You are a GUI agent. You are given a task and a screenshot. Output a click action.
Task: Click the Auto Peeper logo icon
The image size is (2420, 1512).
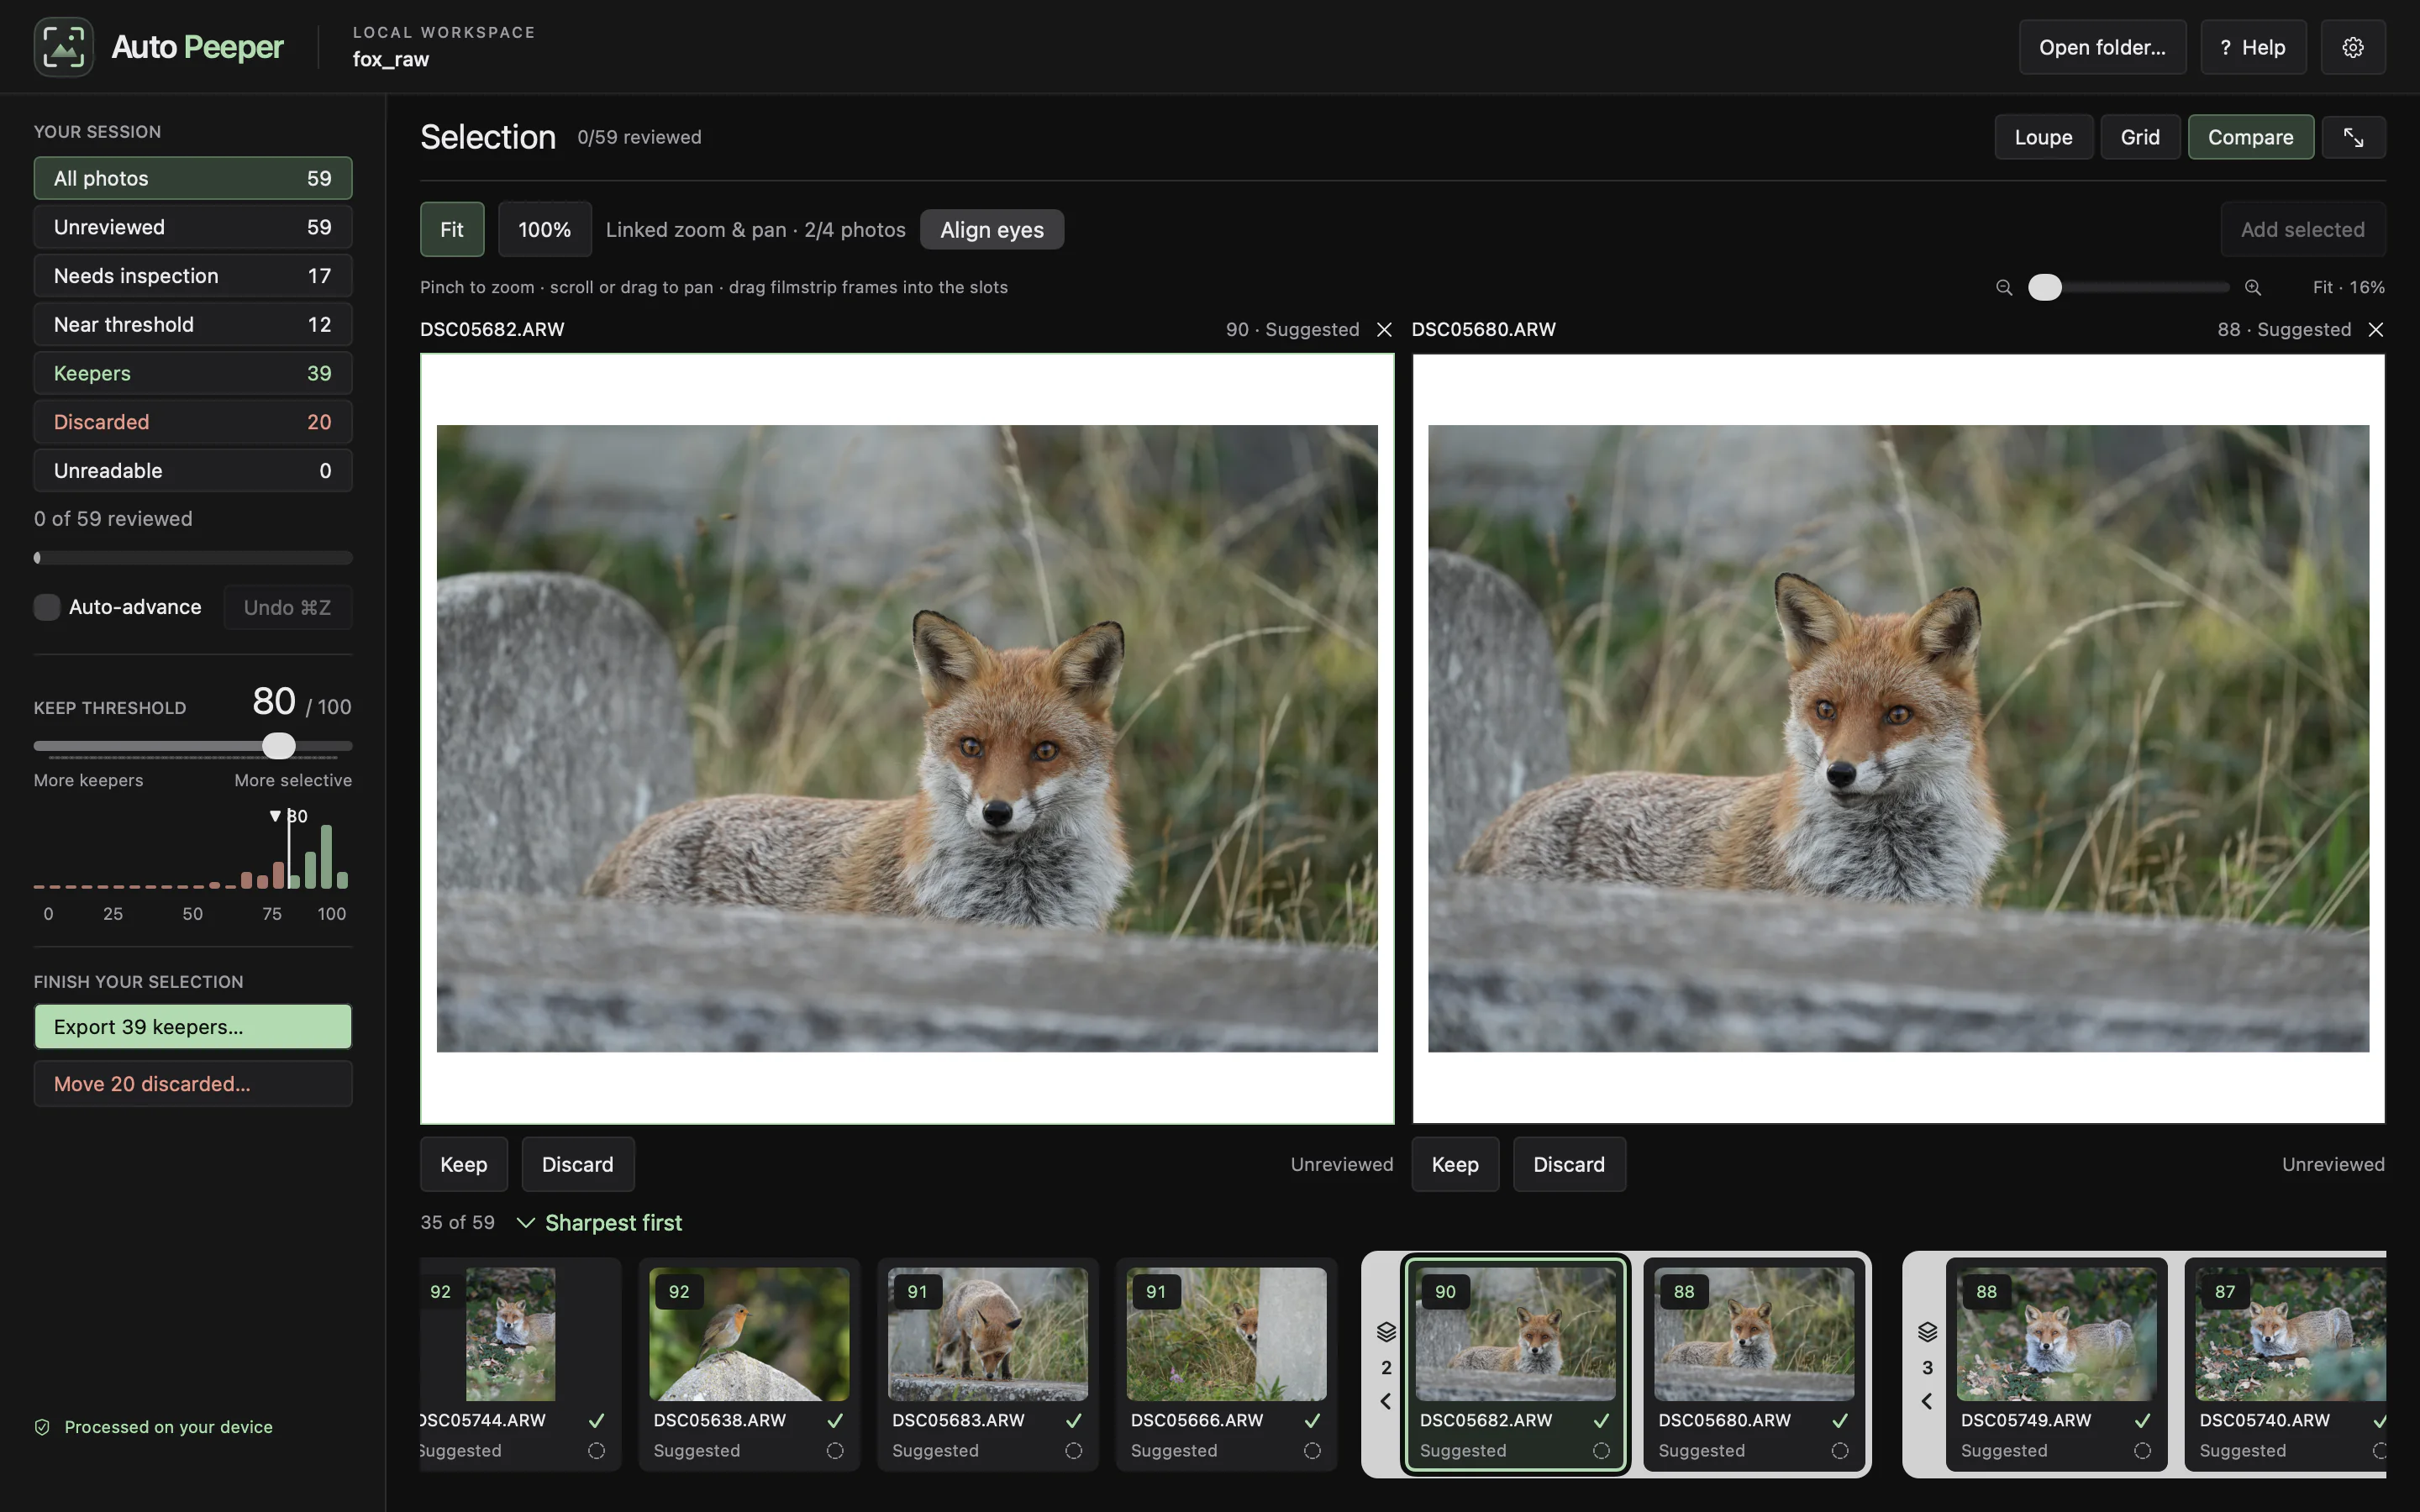[64, 47]
